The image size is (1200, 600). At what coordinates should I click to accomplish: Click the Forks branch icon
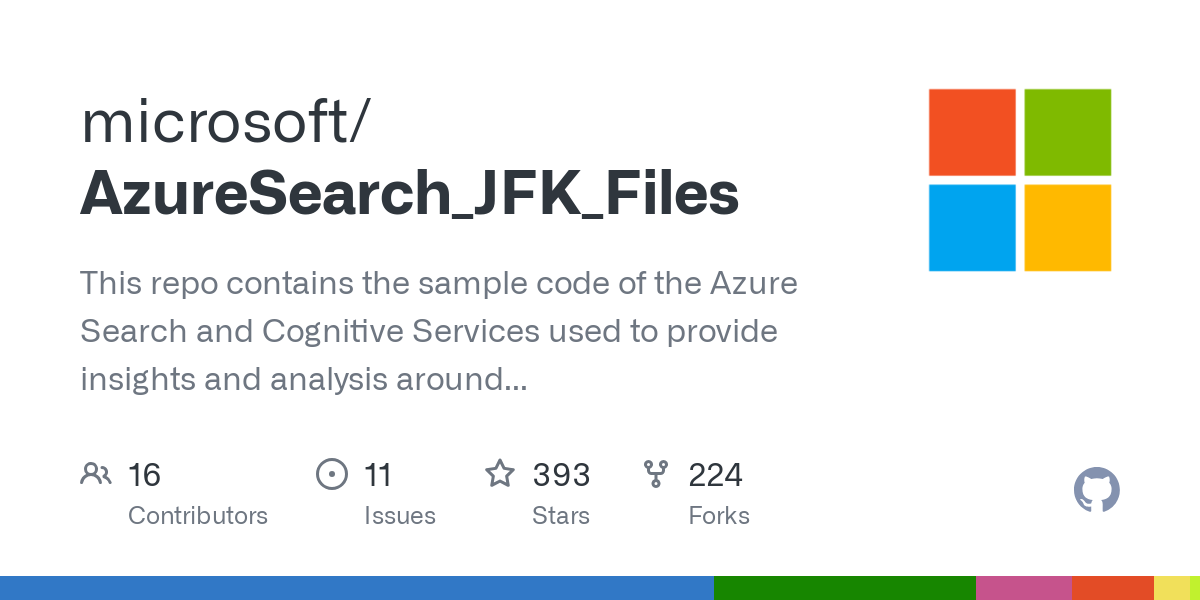[x=656, y=474]
